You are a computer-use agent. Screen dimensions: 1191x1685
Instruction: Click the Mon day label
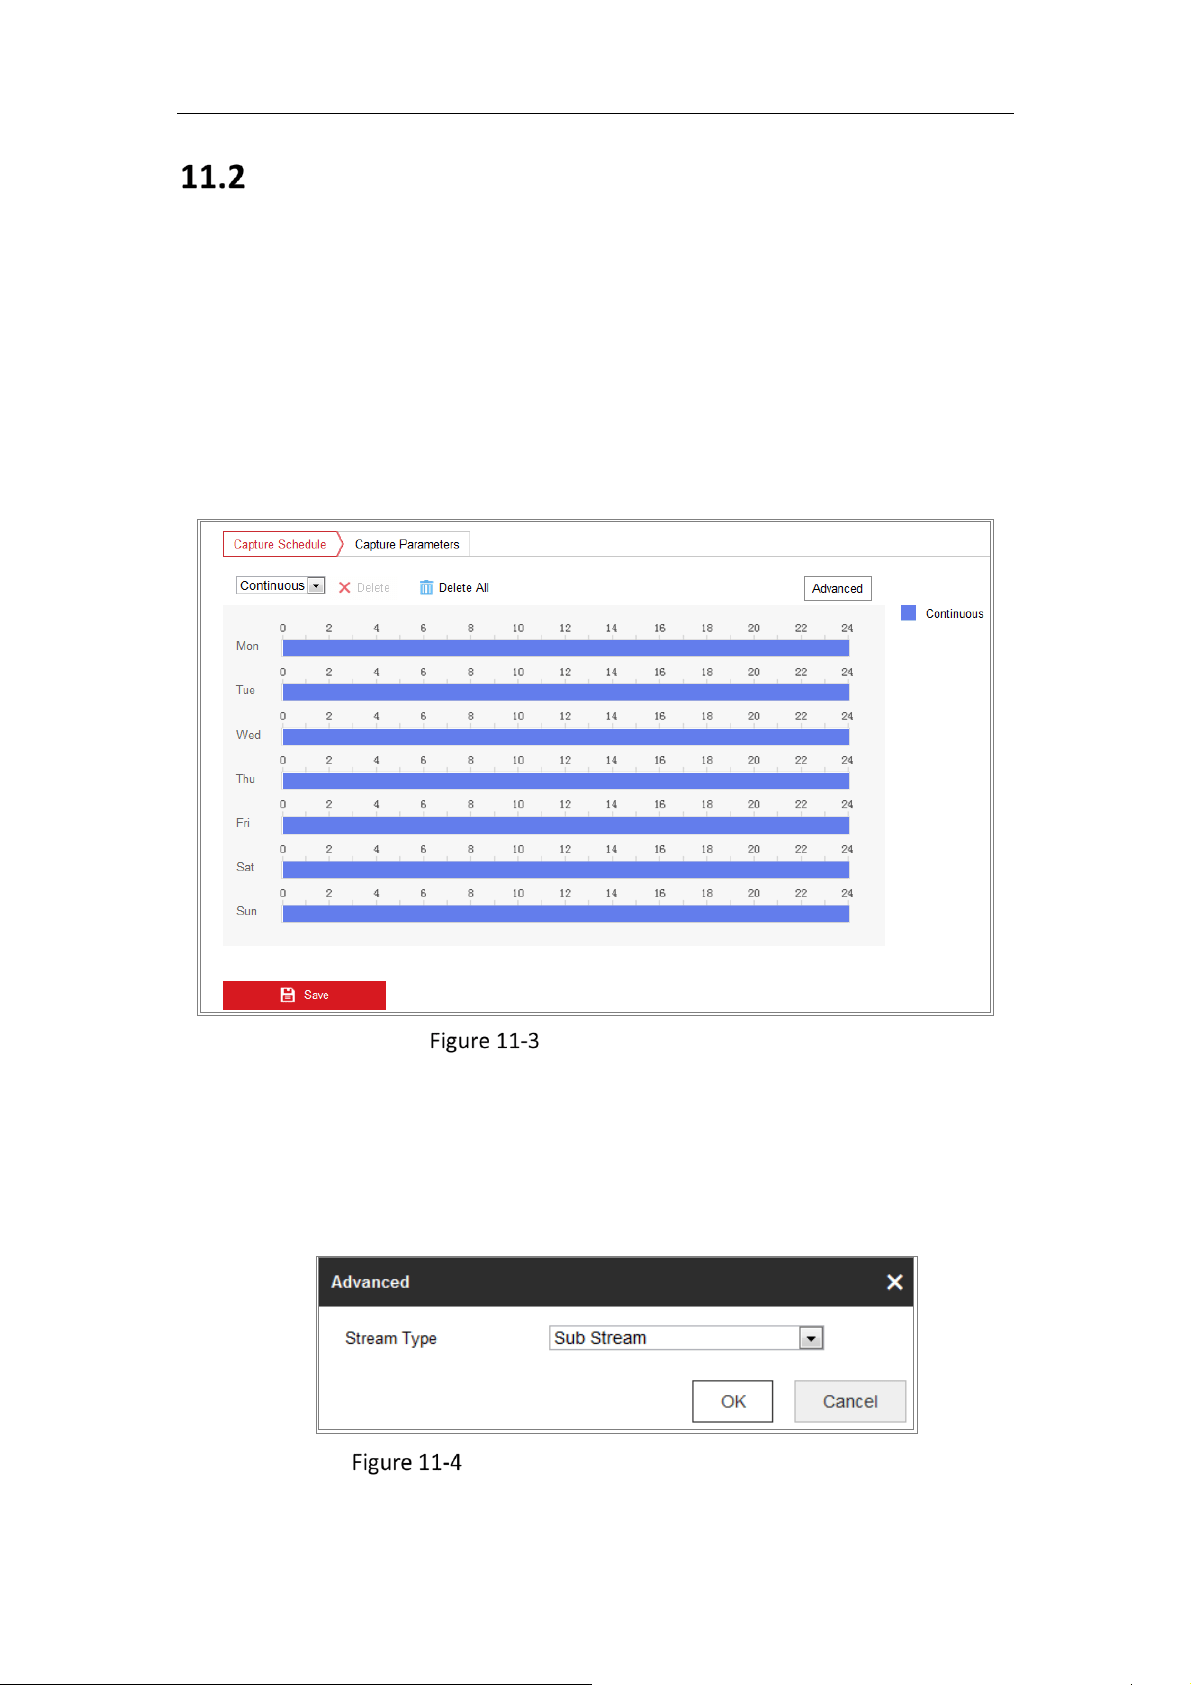tap(247, 646)
